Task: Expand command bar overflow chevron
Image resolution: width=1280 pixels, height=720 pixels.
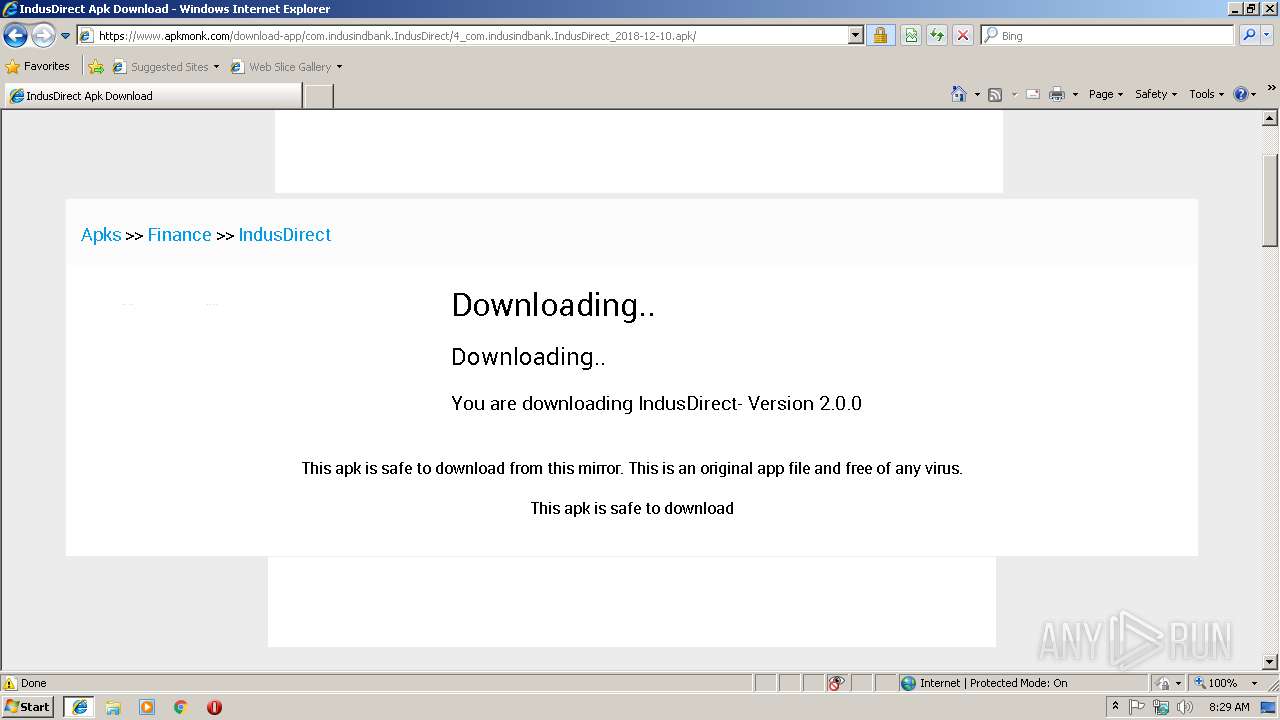Action: click(x=1272, y=88)
